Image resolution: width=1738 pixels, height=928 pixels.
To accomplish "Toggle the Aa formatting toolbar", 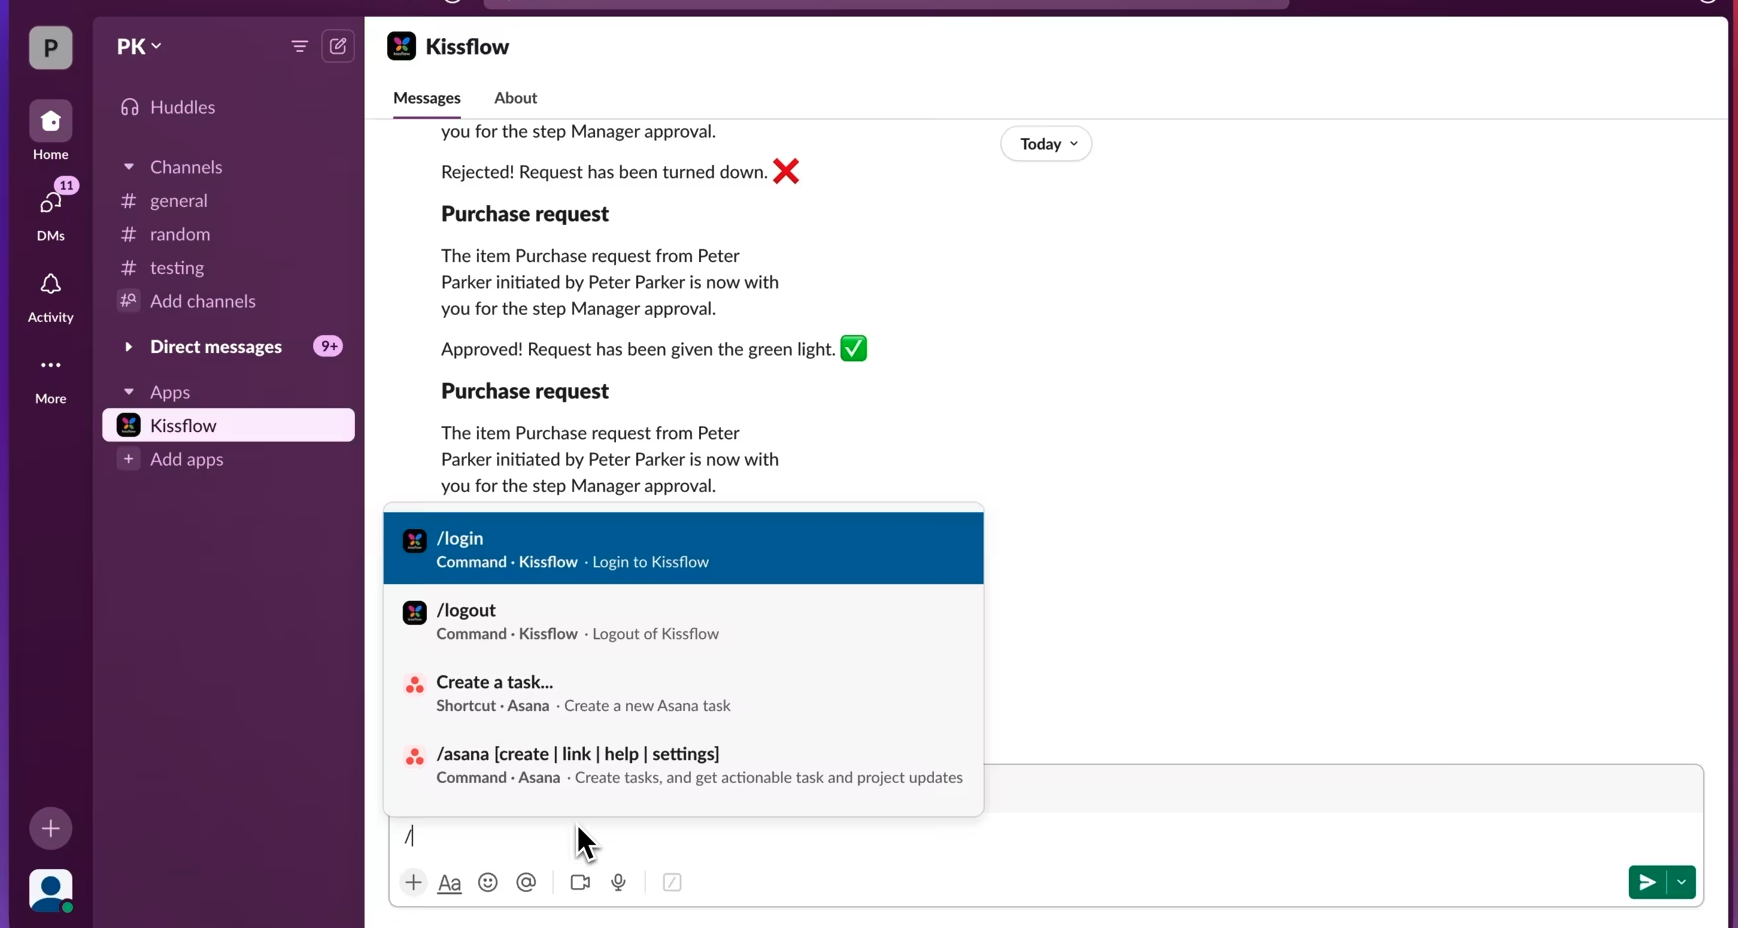I will [x=450, y=883].
